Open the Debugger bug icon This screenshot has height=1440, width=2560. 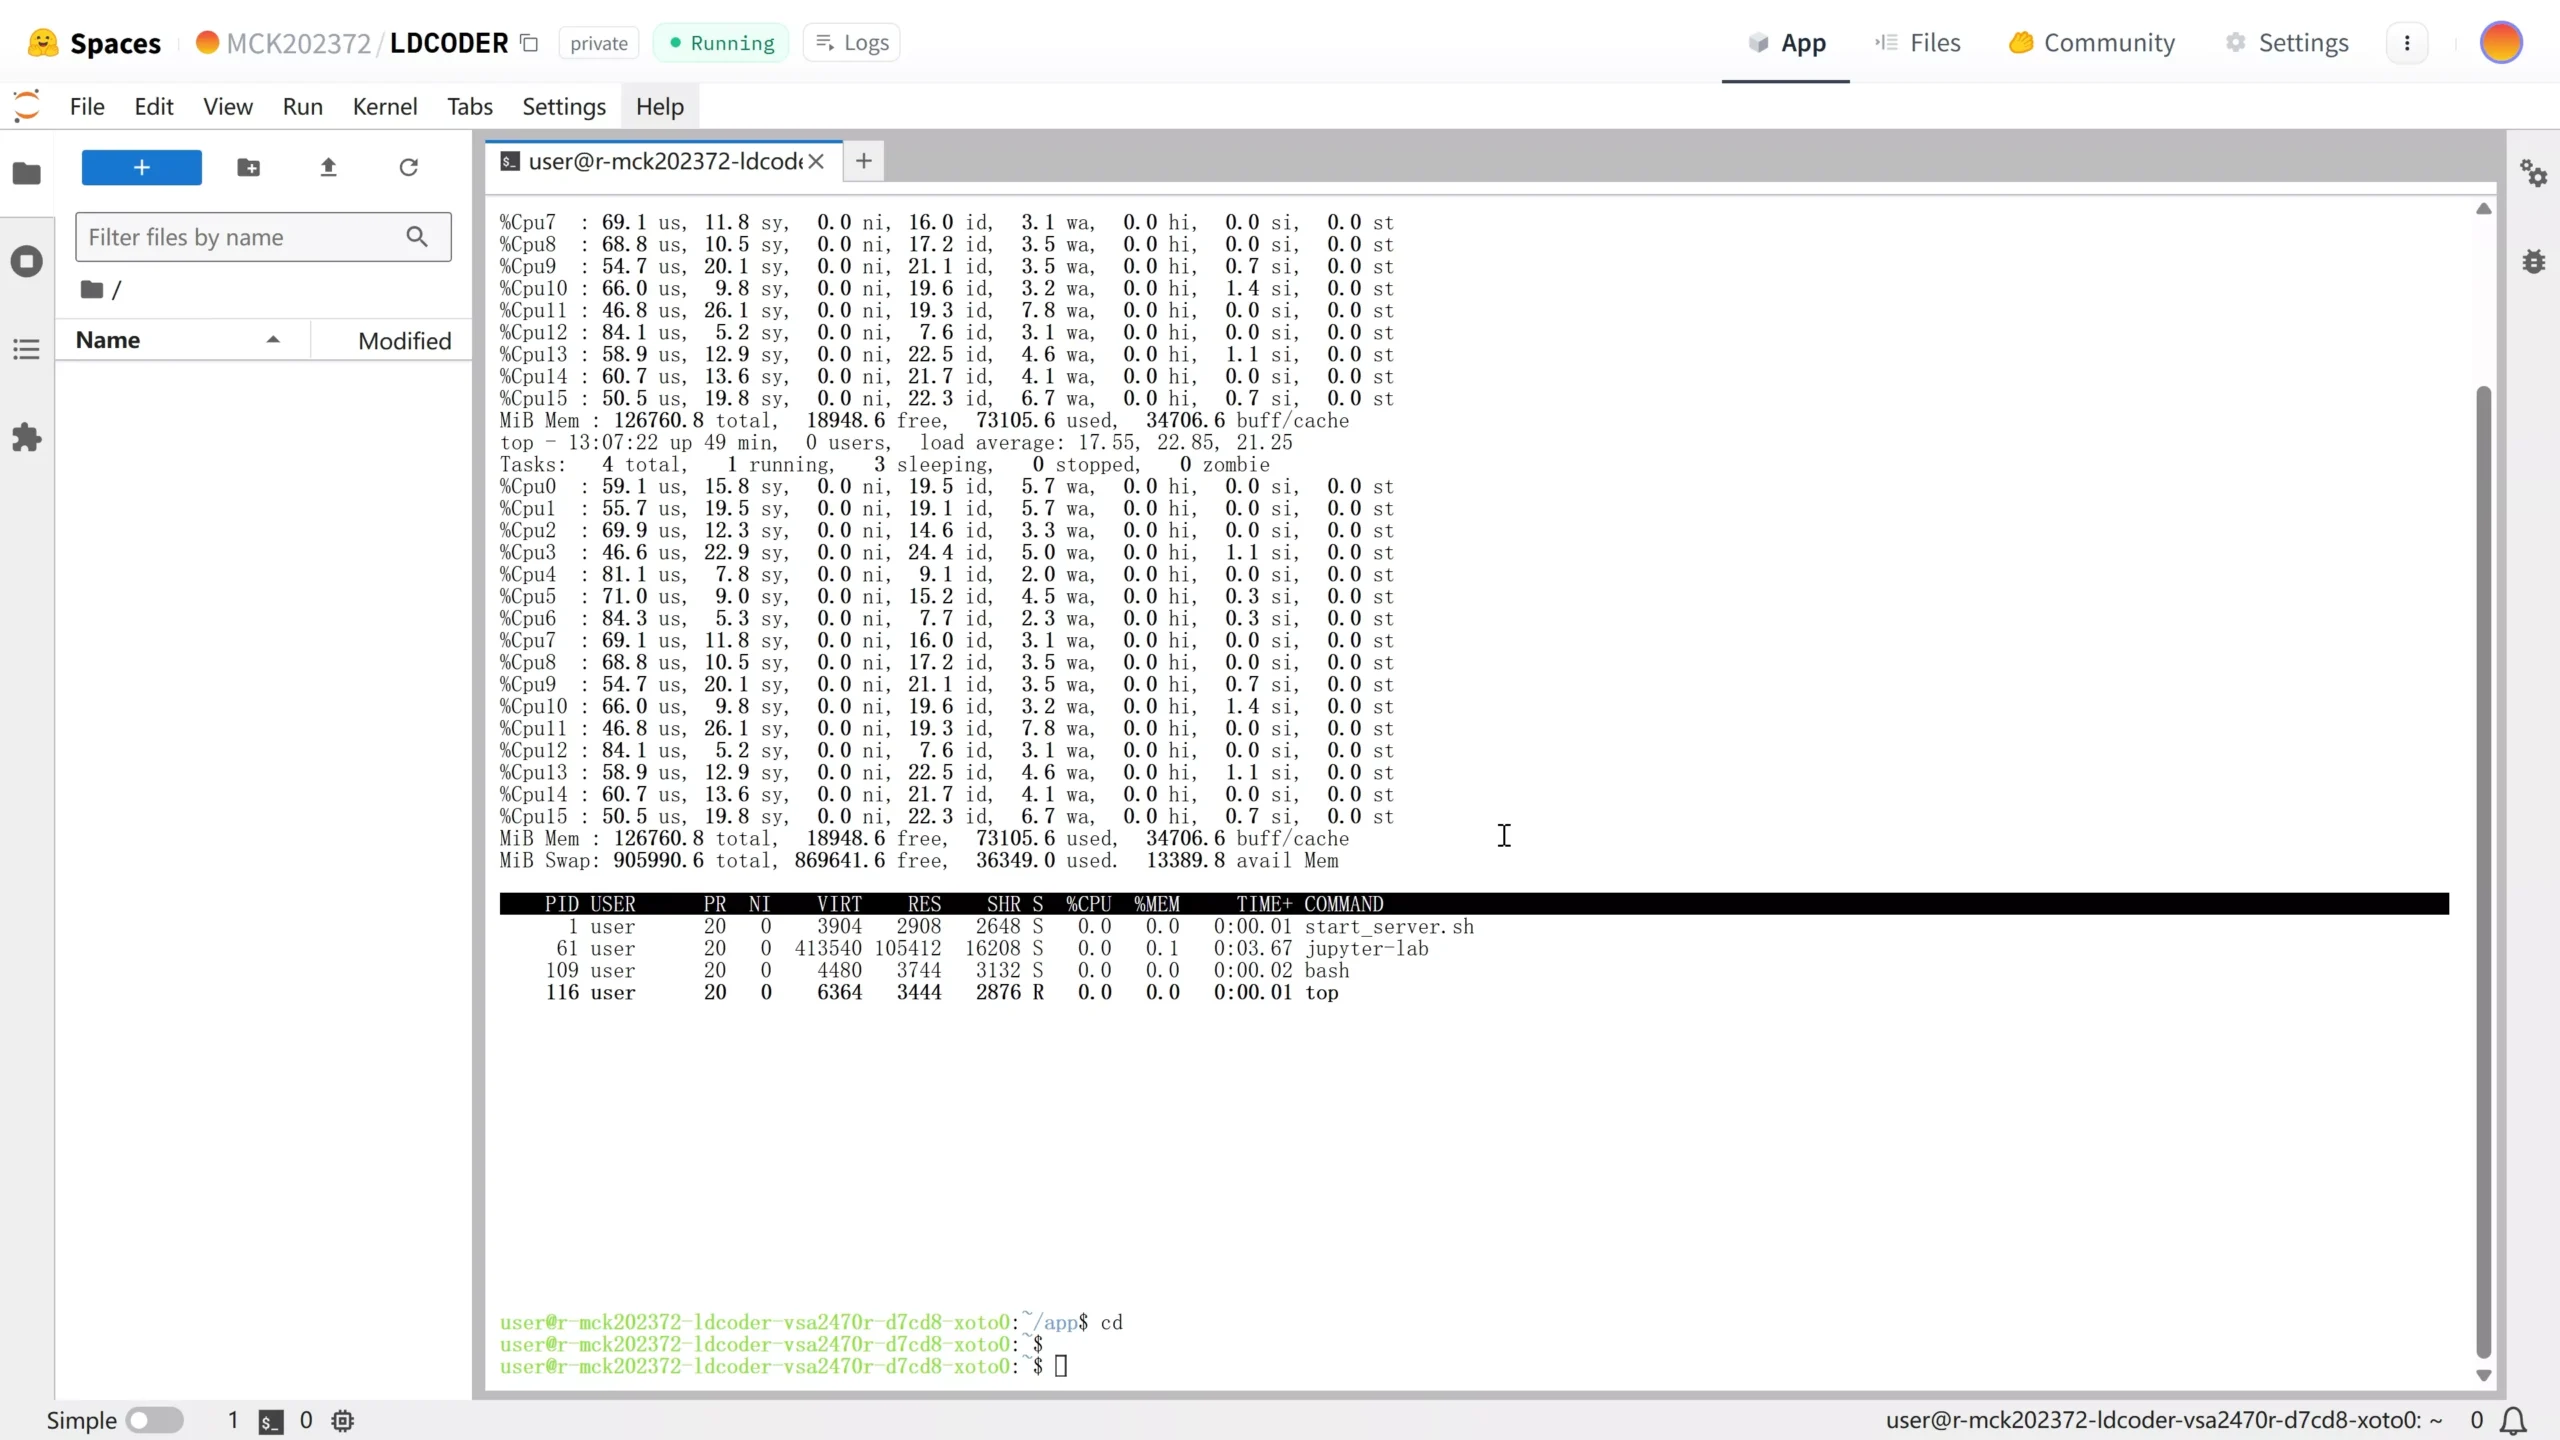2533,261
